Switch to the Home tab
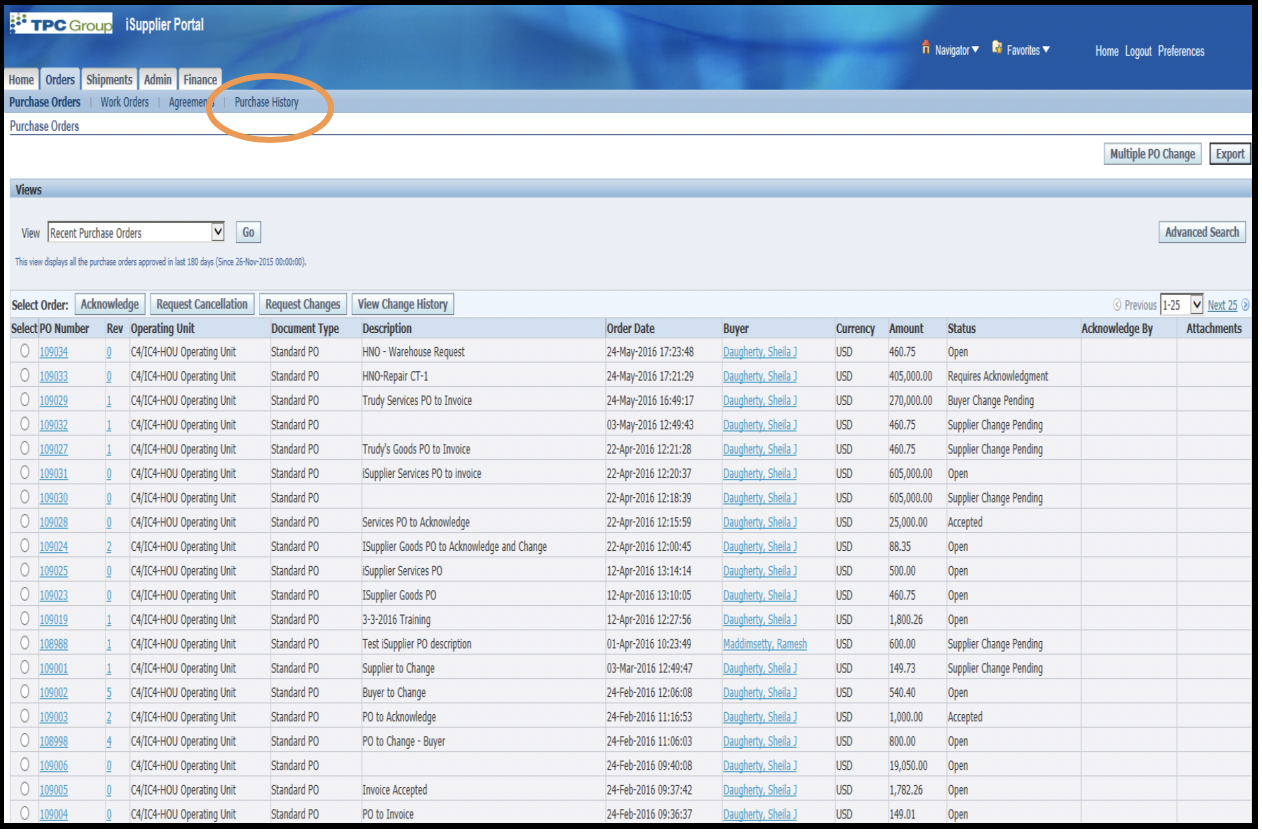The height and width of the screenshot is (836, 1262). click(x=21, y=80)
